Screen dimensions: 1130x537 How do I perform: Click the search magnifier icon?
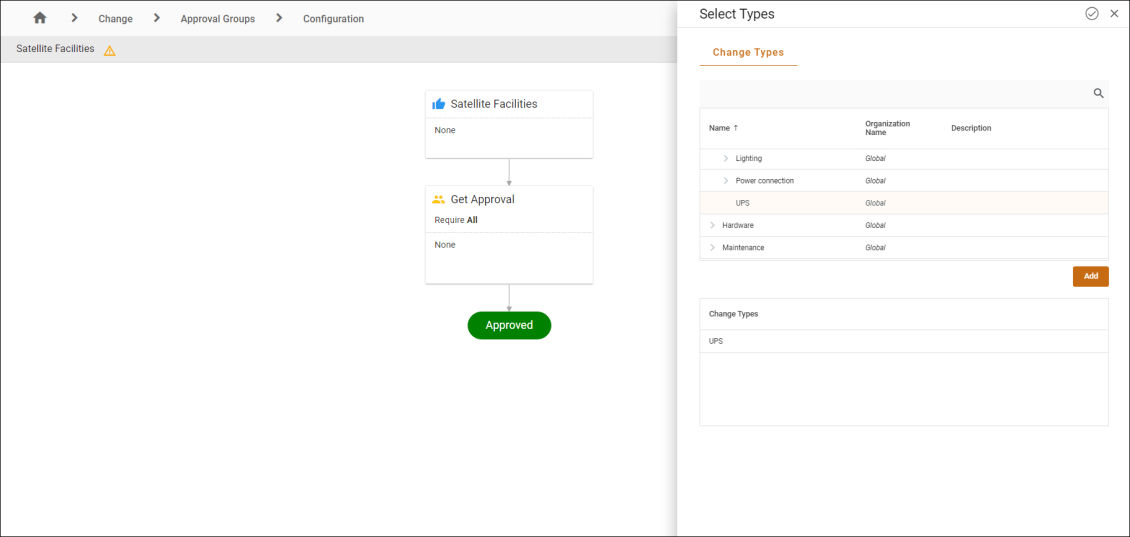pyautogui.click(x=1098, y=93)
